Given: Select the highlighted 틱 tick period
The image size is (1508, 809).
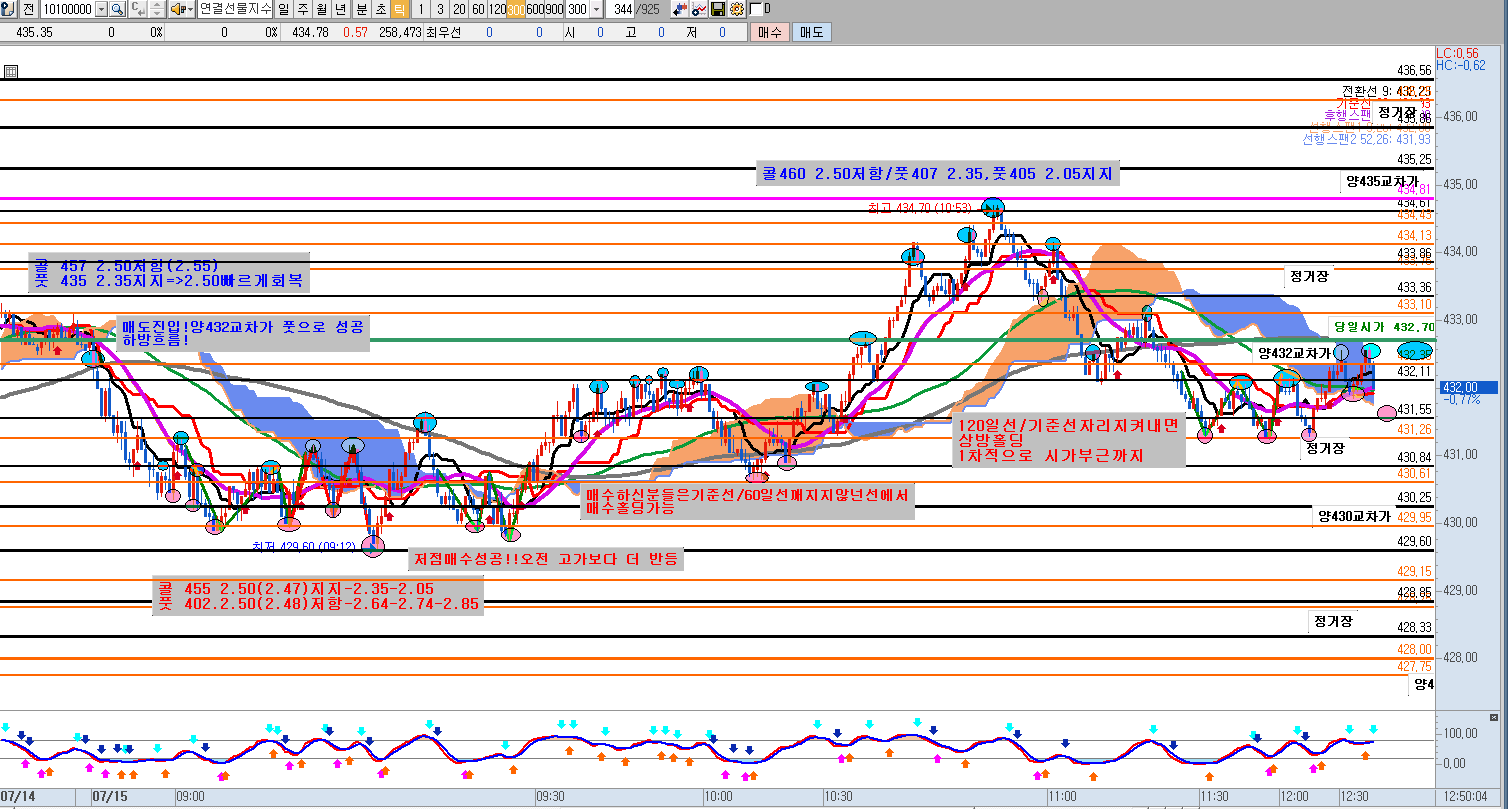Looking at the screenshot, I should tap(400, 9).
